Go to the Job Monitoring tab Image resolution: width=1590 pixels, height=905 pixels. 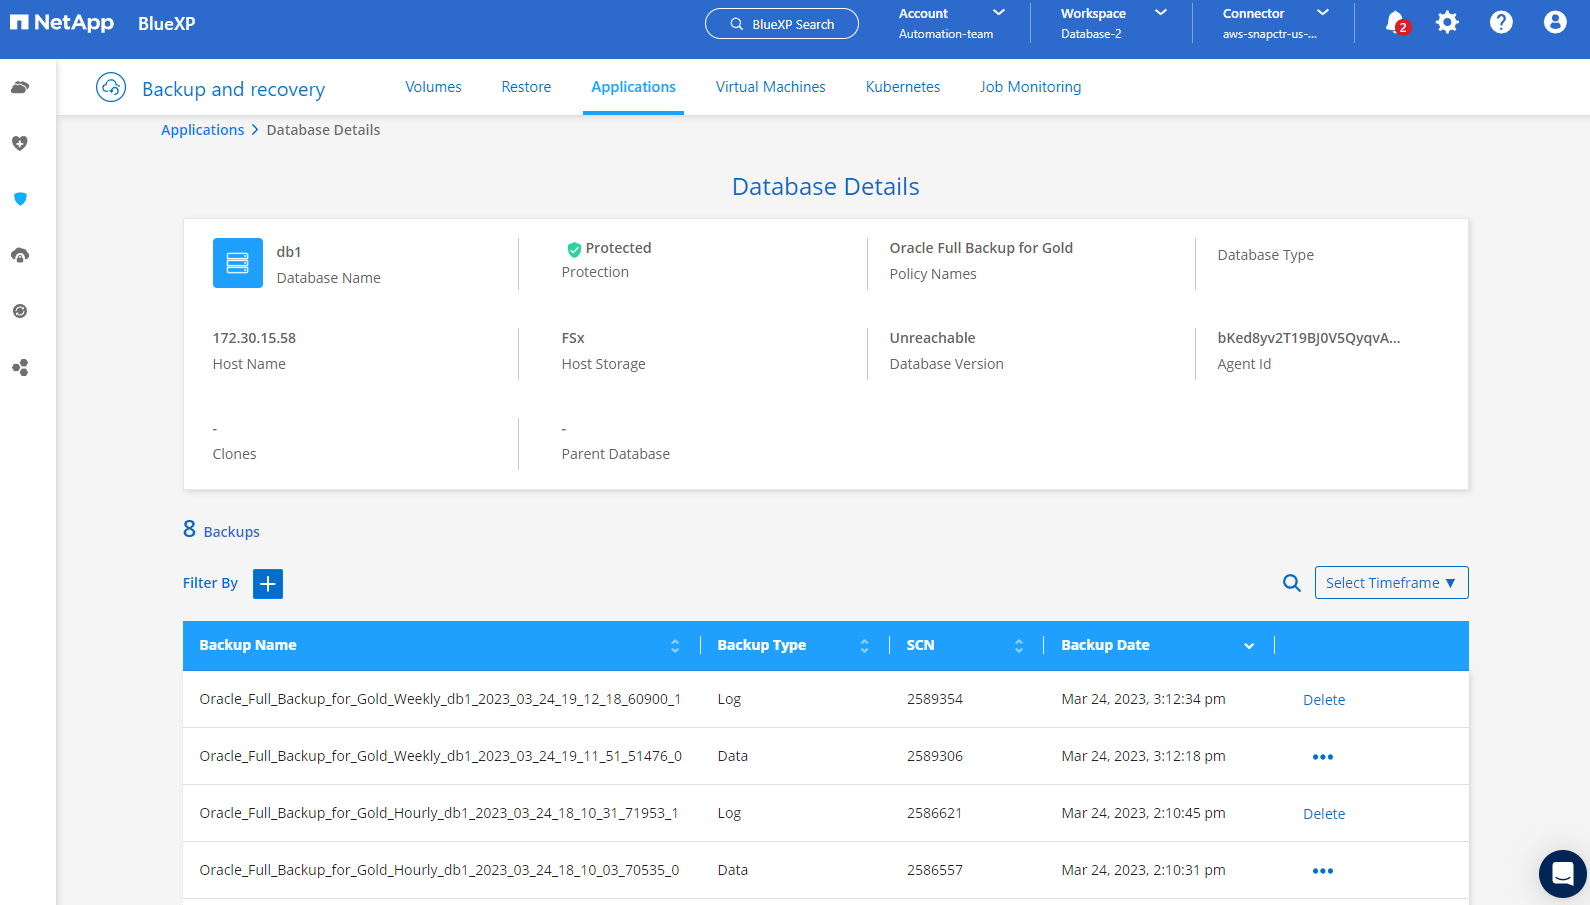click(1030, 87)
